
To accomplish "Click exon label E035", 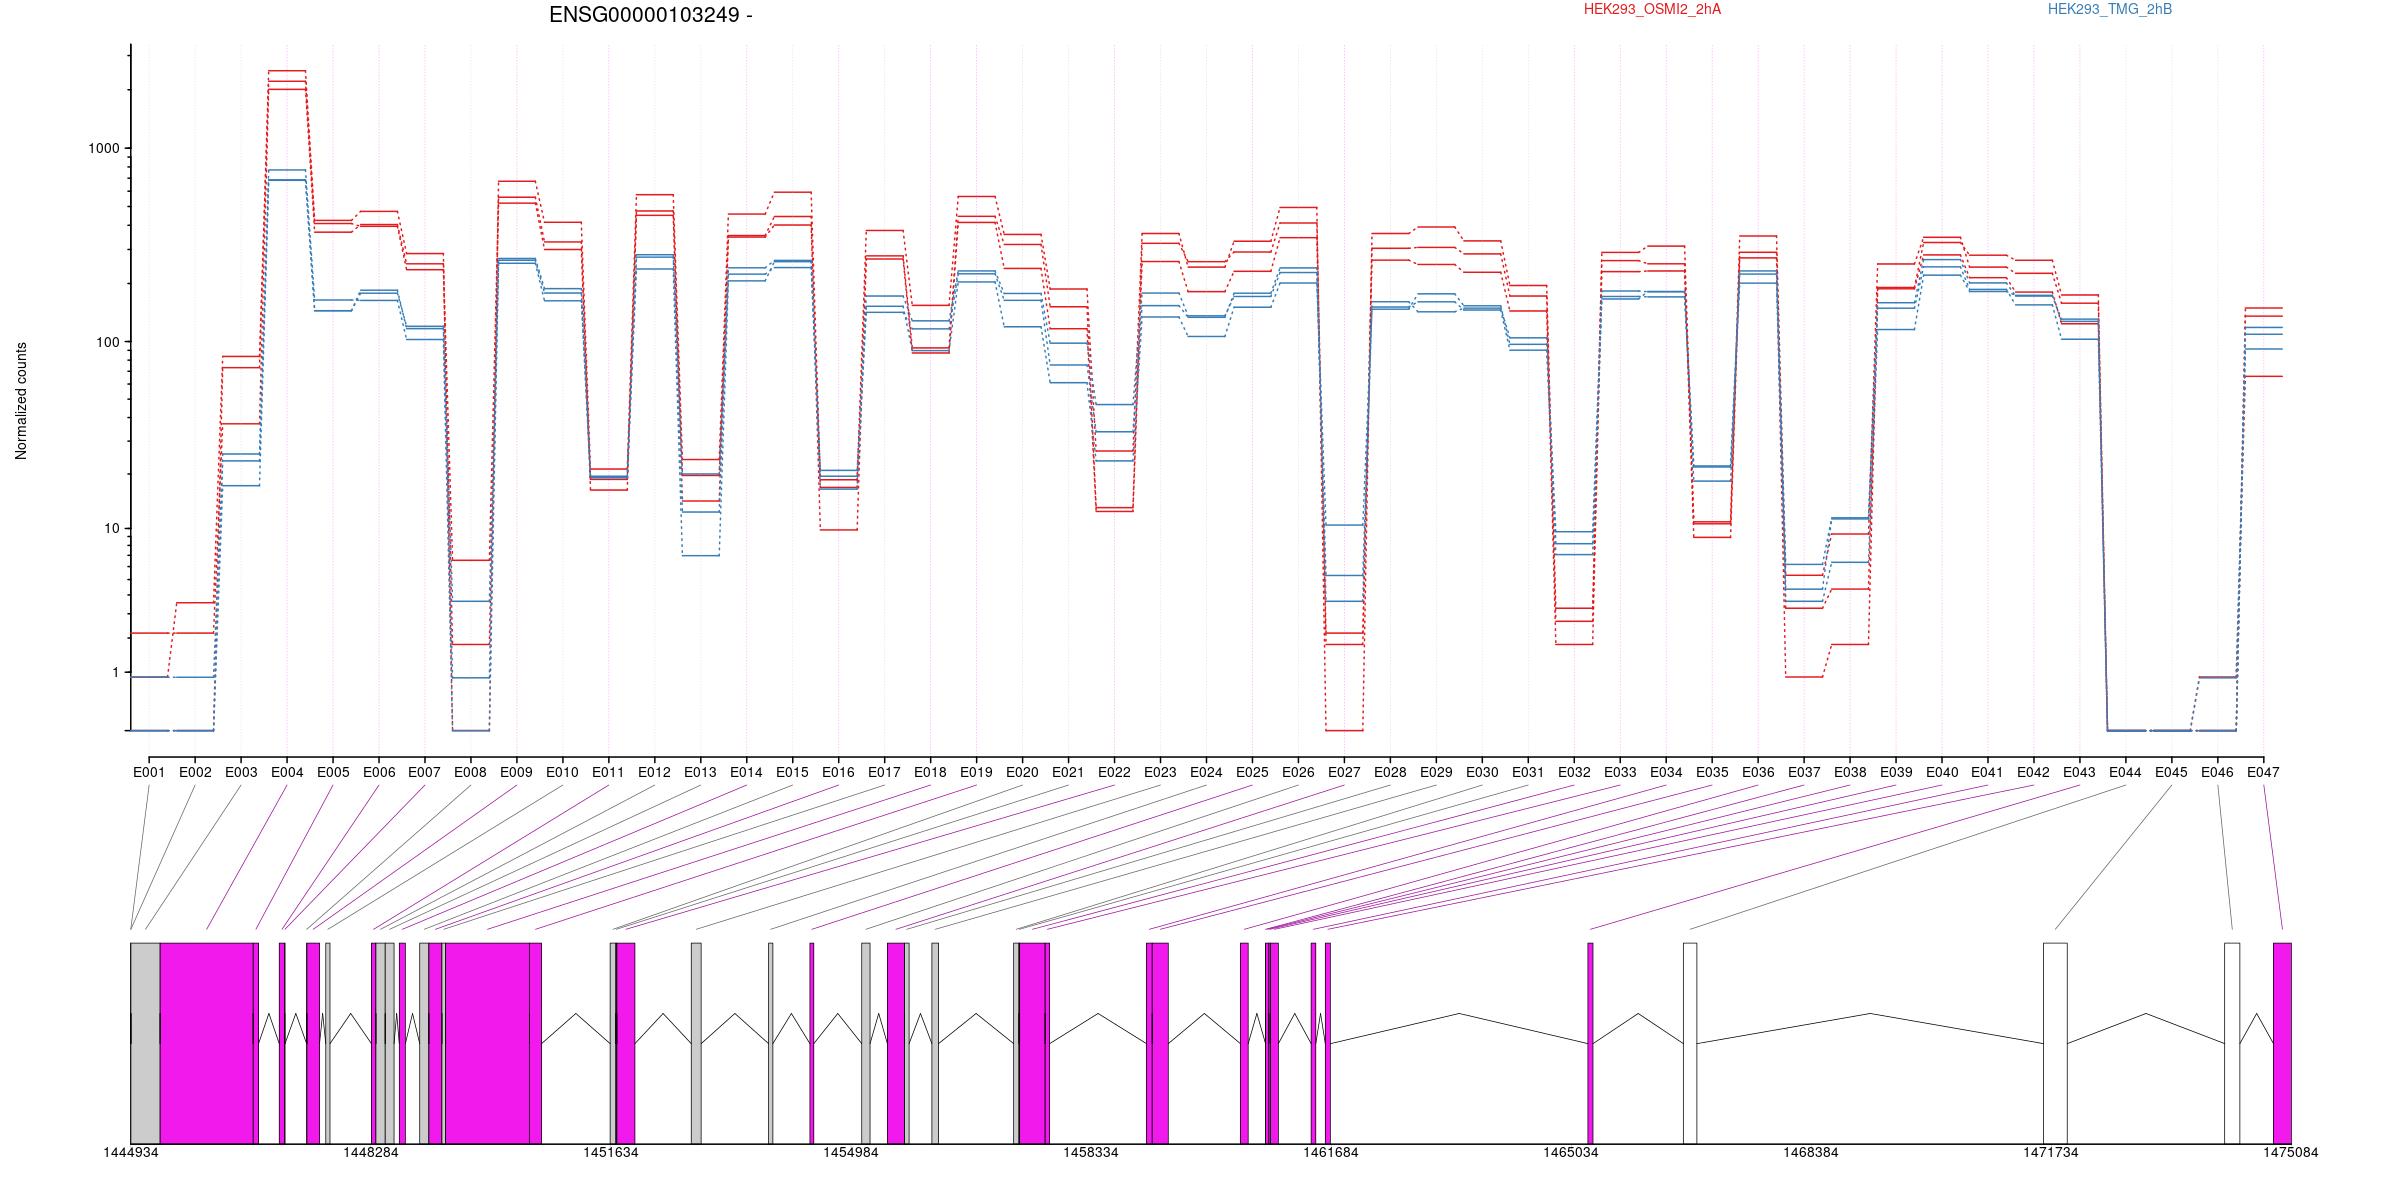I will (1713, 772).
